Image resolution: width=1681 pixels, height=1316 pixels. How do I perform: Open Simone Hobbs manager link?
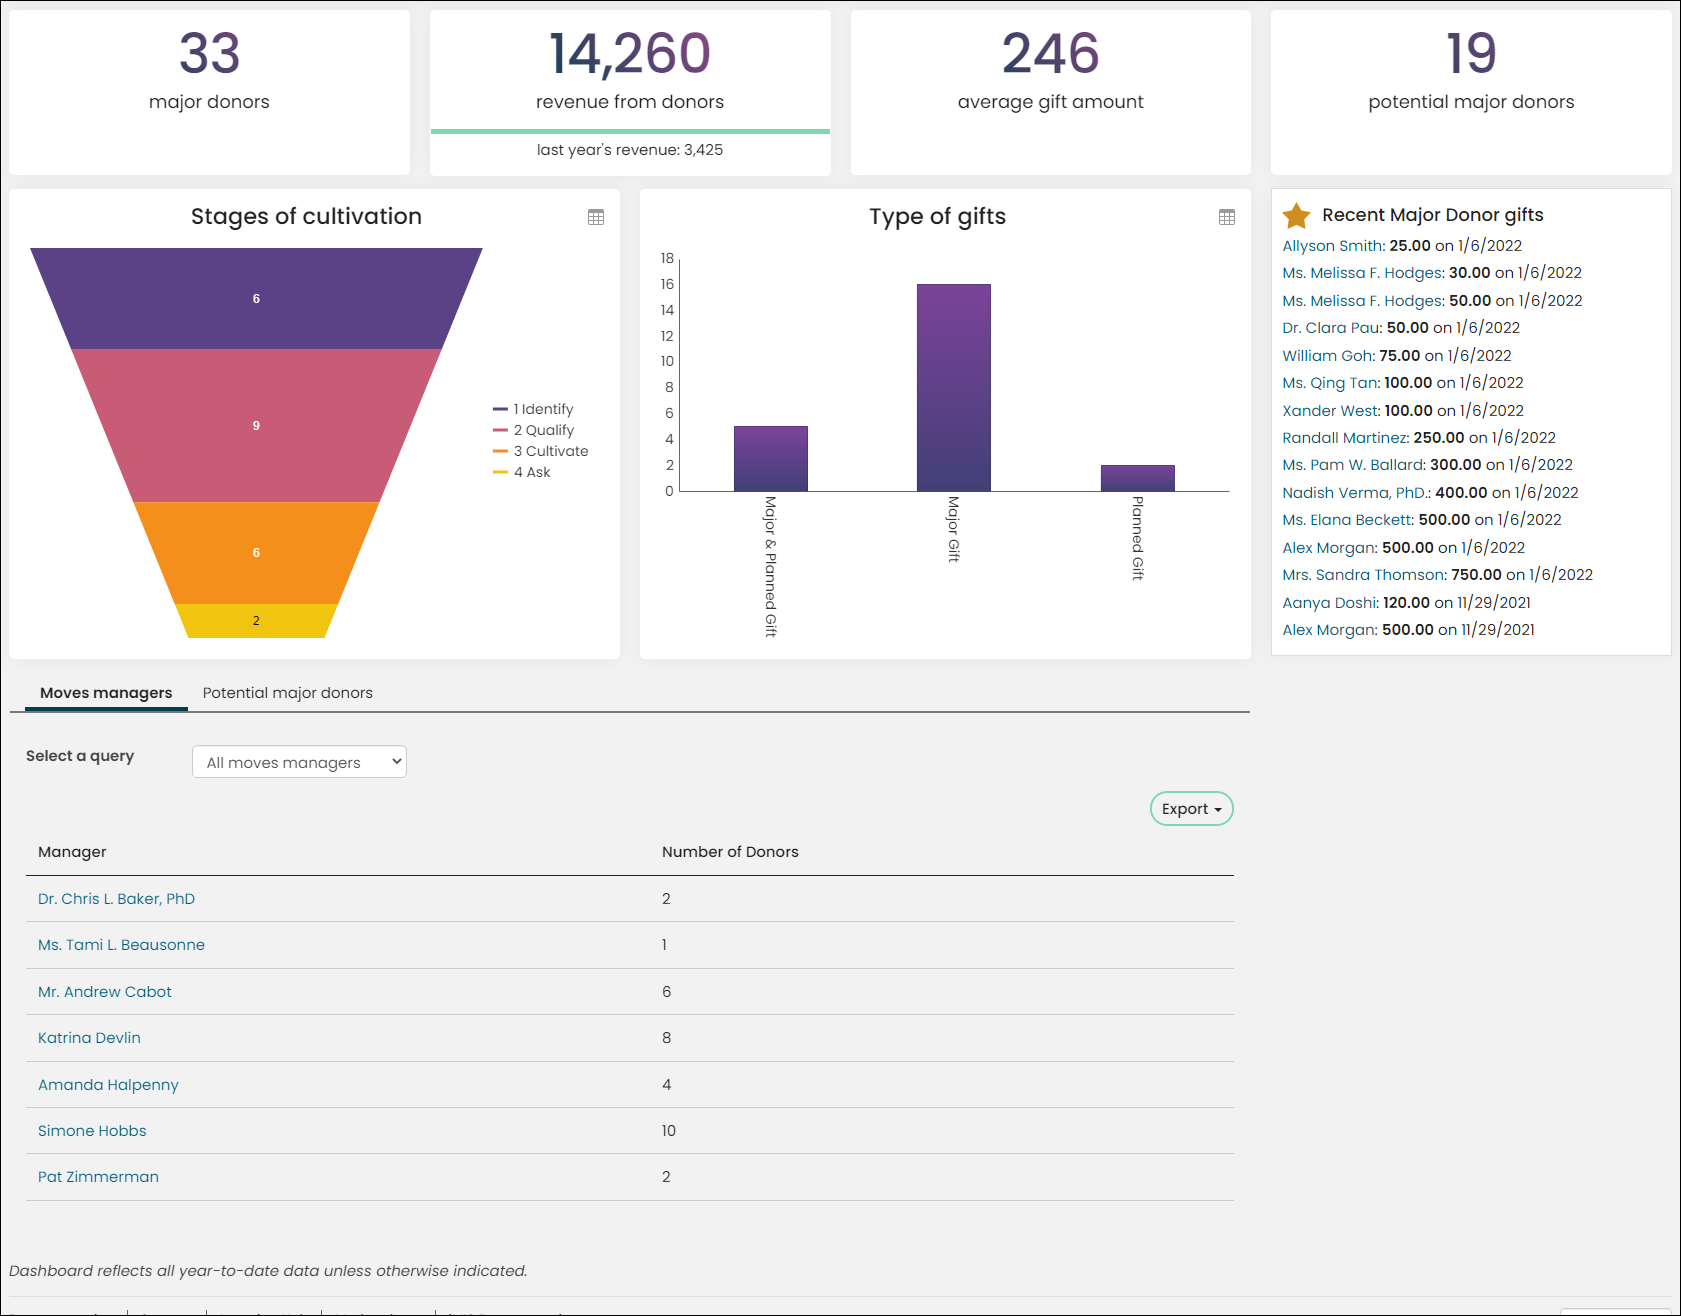pos(92,1131)
